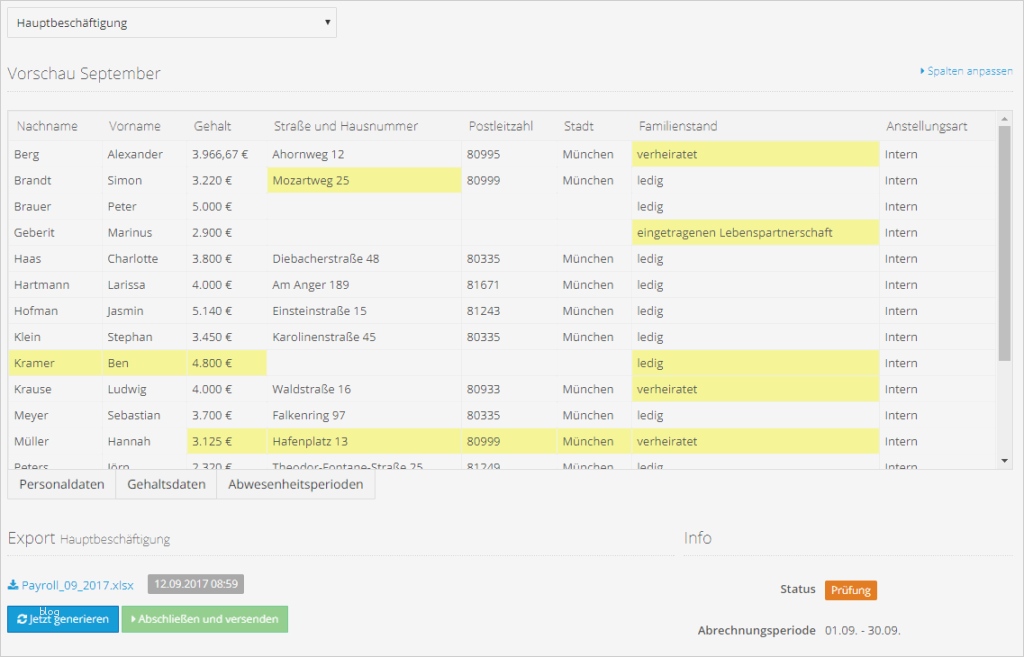
Task: Click the scrollbar down arrow of the table
Action: [x=1004, y=461]
